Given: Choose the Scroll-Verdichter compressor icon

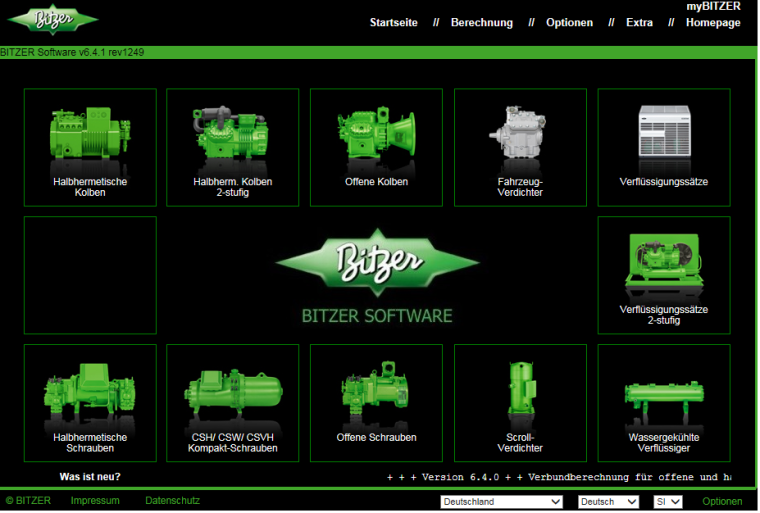Looking at the screenshot, I should (520, 402).
